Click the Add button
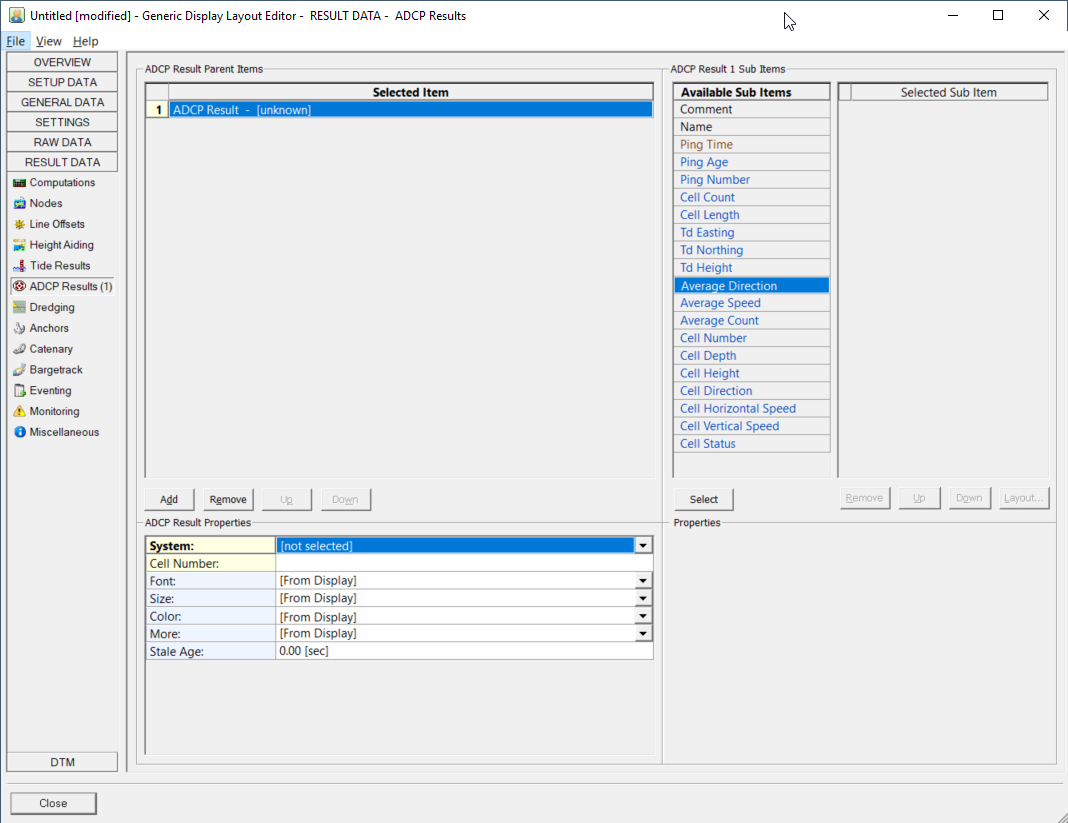This screenshot has height=823, width=1068. pyautogui.click(x=169, y=499)
